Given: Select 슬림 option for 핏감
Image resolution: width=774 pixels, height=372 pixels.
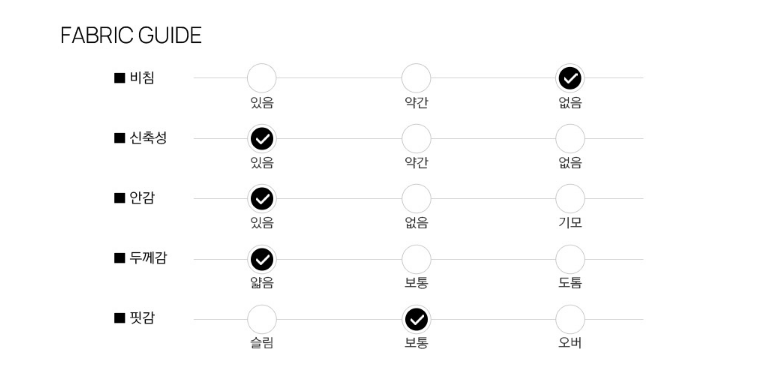Looking at the screenshot, I should 262,320.
